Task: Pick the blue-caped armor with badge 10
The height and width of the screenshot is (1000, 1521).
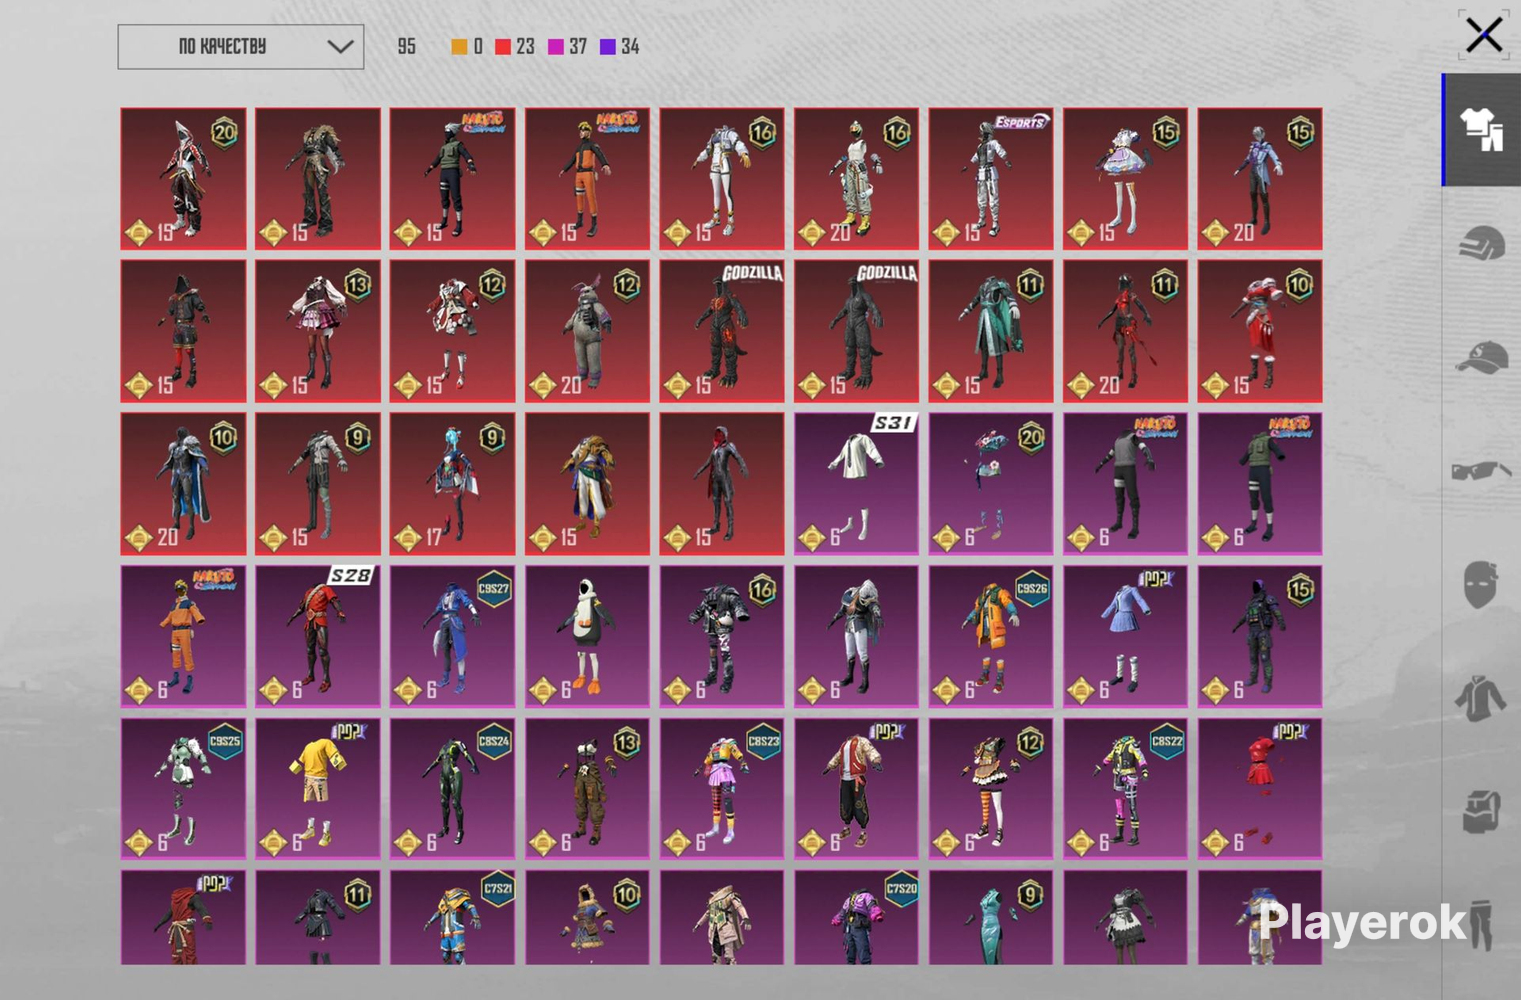Action: pos(183,484)
